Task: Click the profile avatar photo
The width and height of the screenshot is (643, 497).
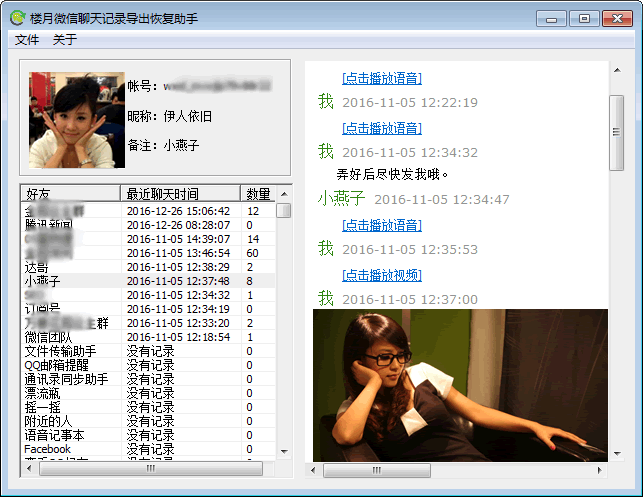Action: point(77,120)
